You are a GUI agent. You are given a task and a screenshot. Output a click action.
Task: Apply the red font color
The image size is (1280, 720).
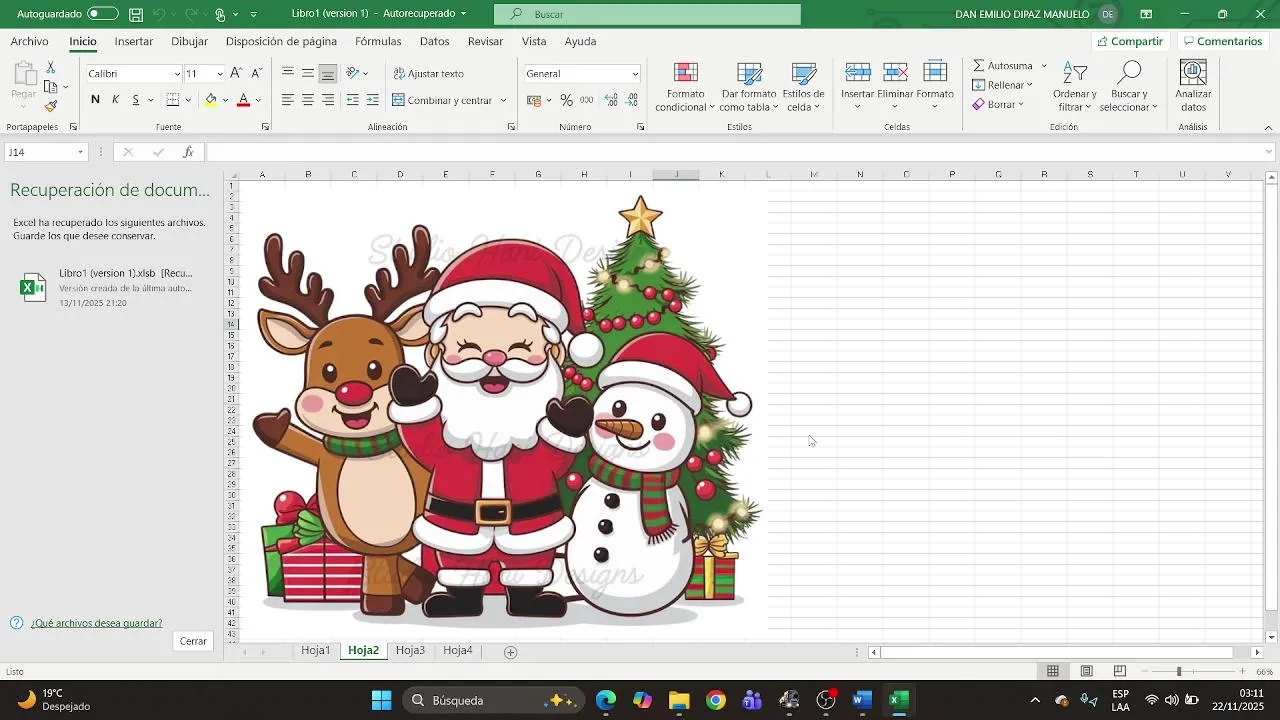243,100
